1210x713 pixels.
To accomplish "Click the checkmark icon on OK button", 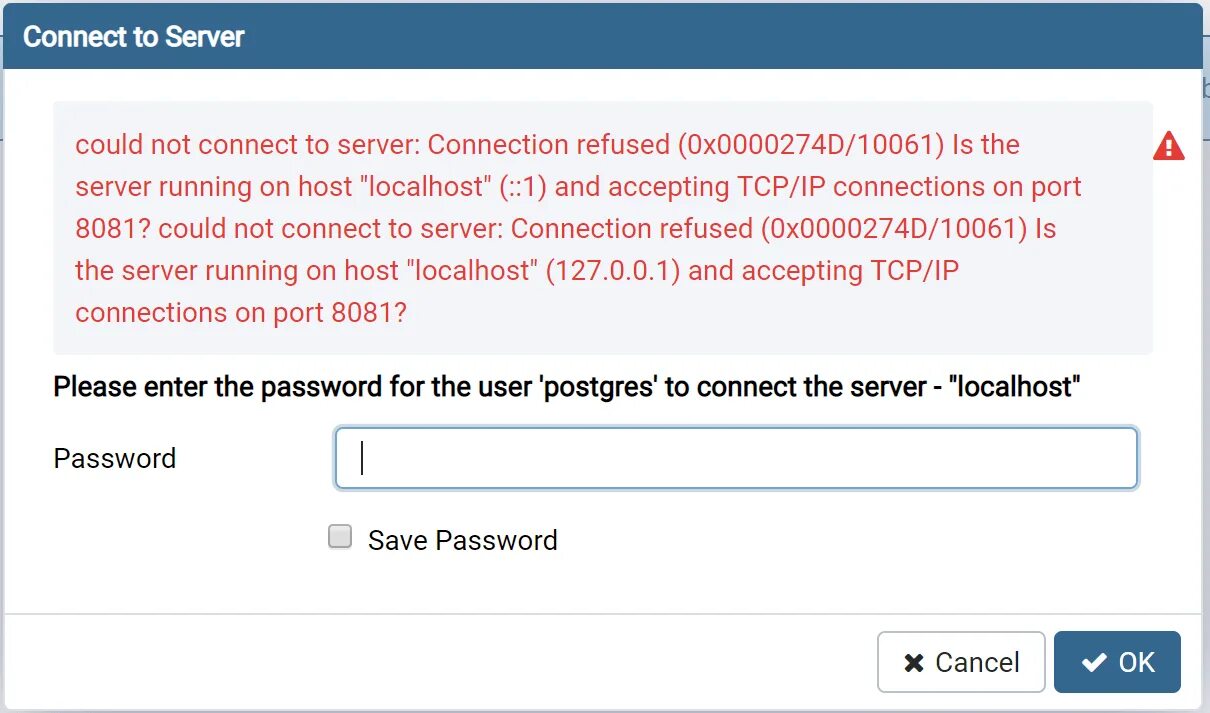I will pos(1094,662).
